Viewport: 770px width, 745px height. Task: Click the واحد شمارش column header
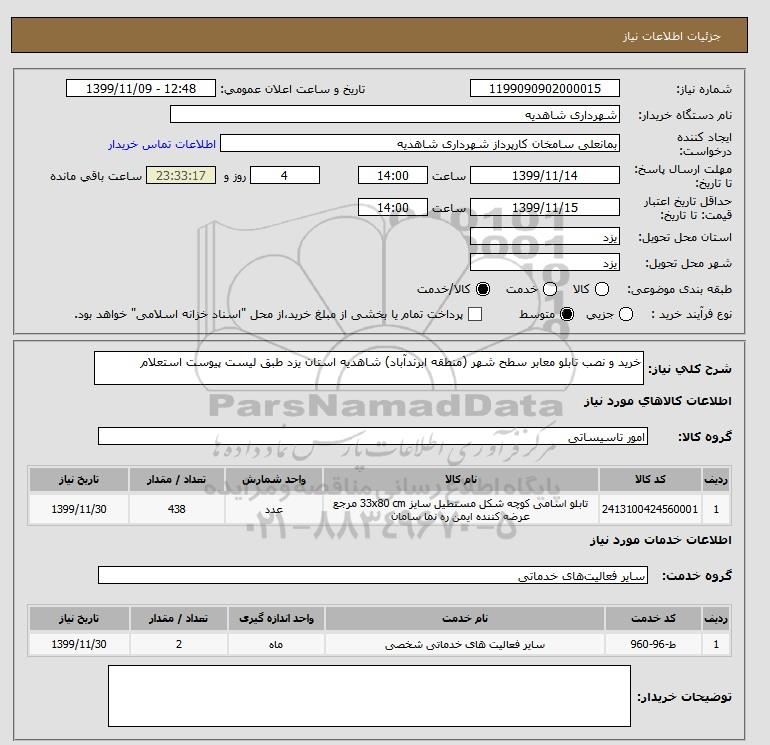click(274, 479)
